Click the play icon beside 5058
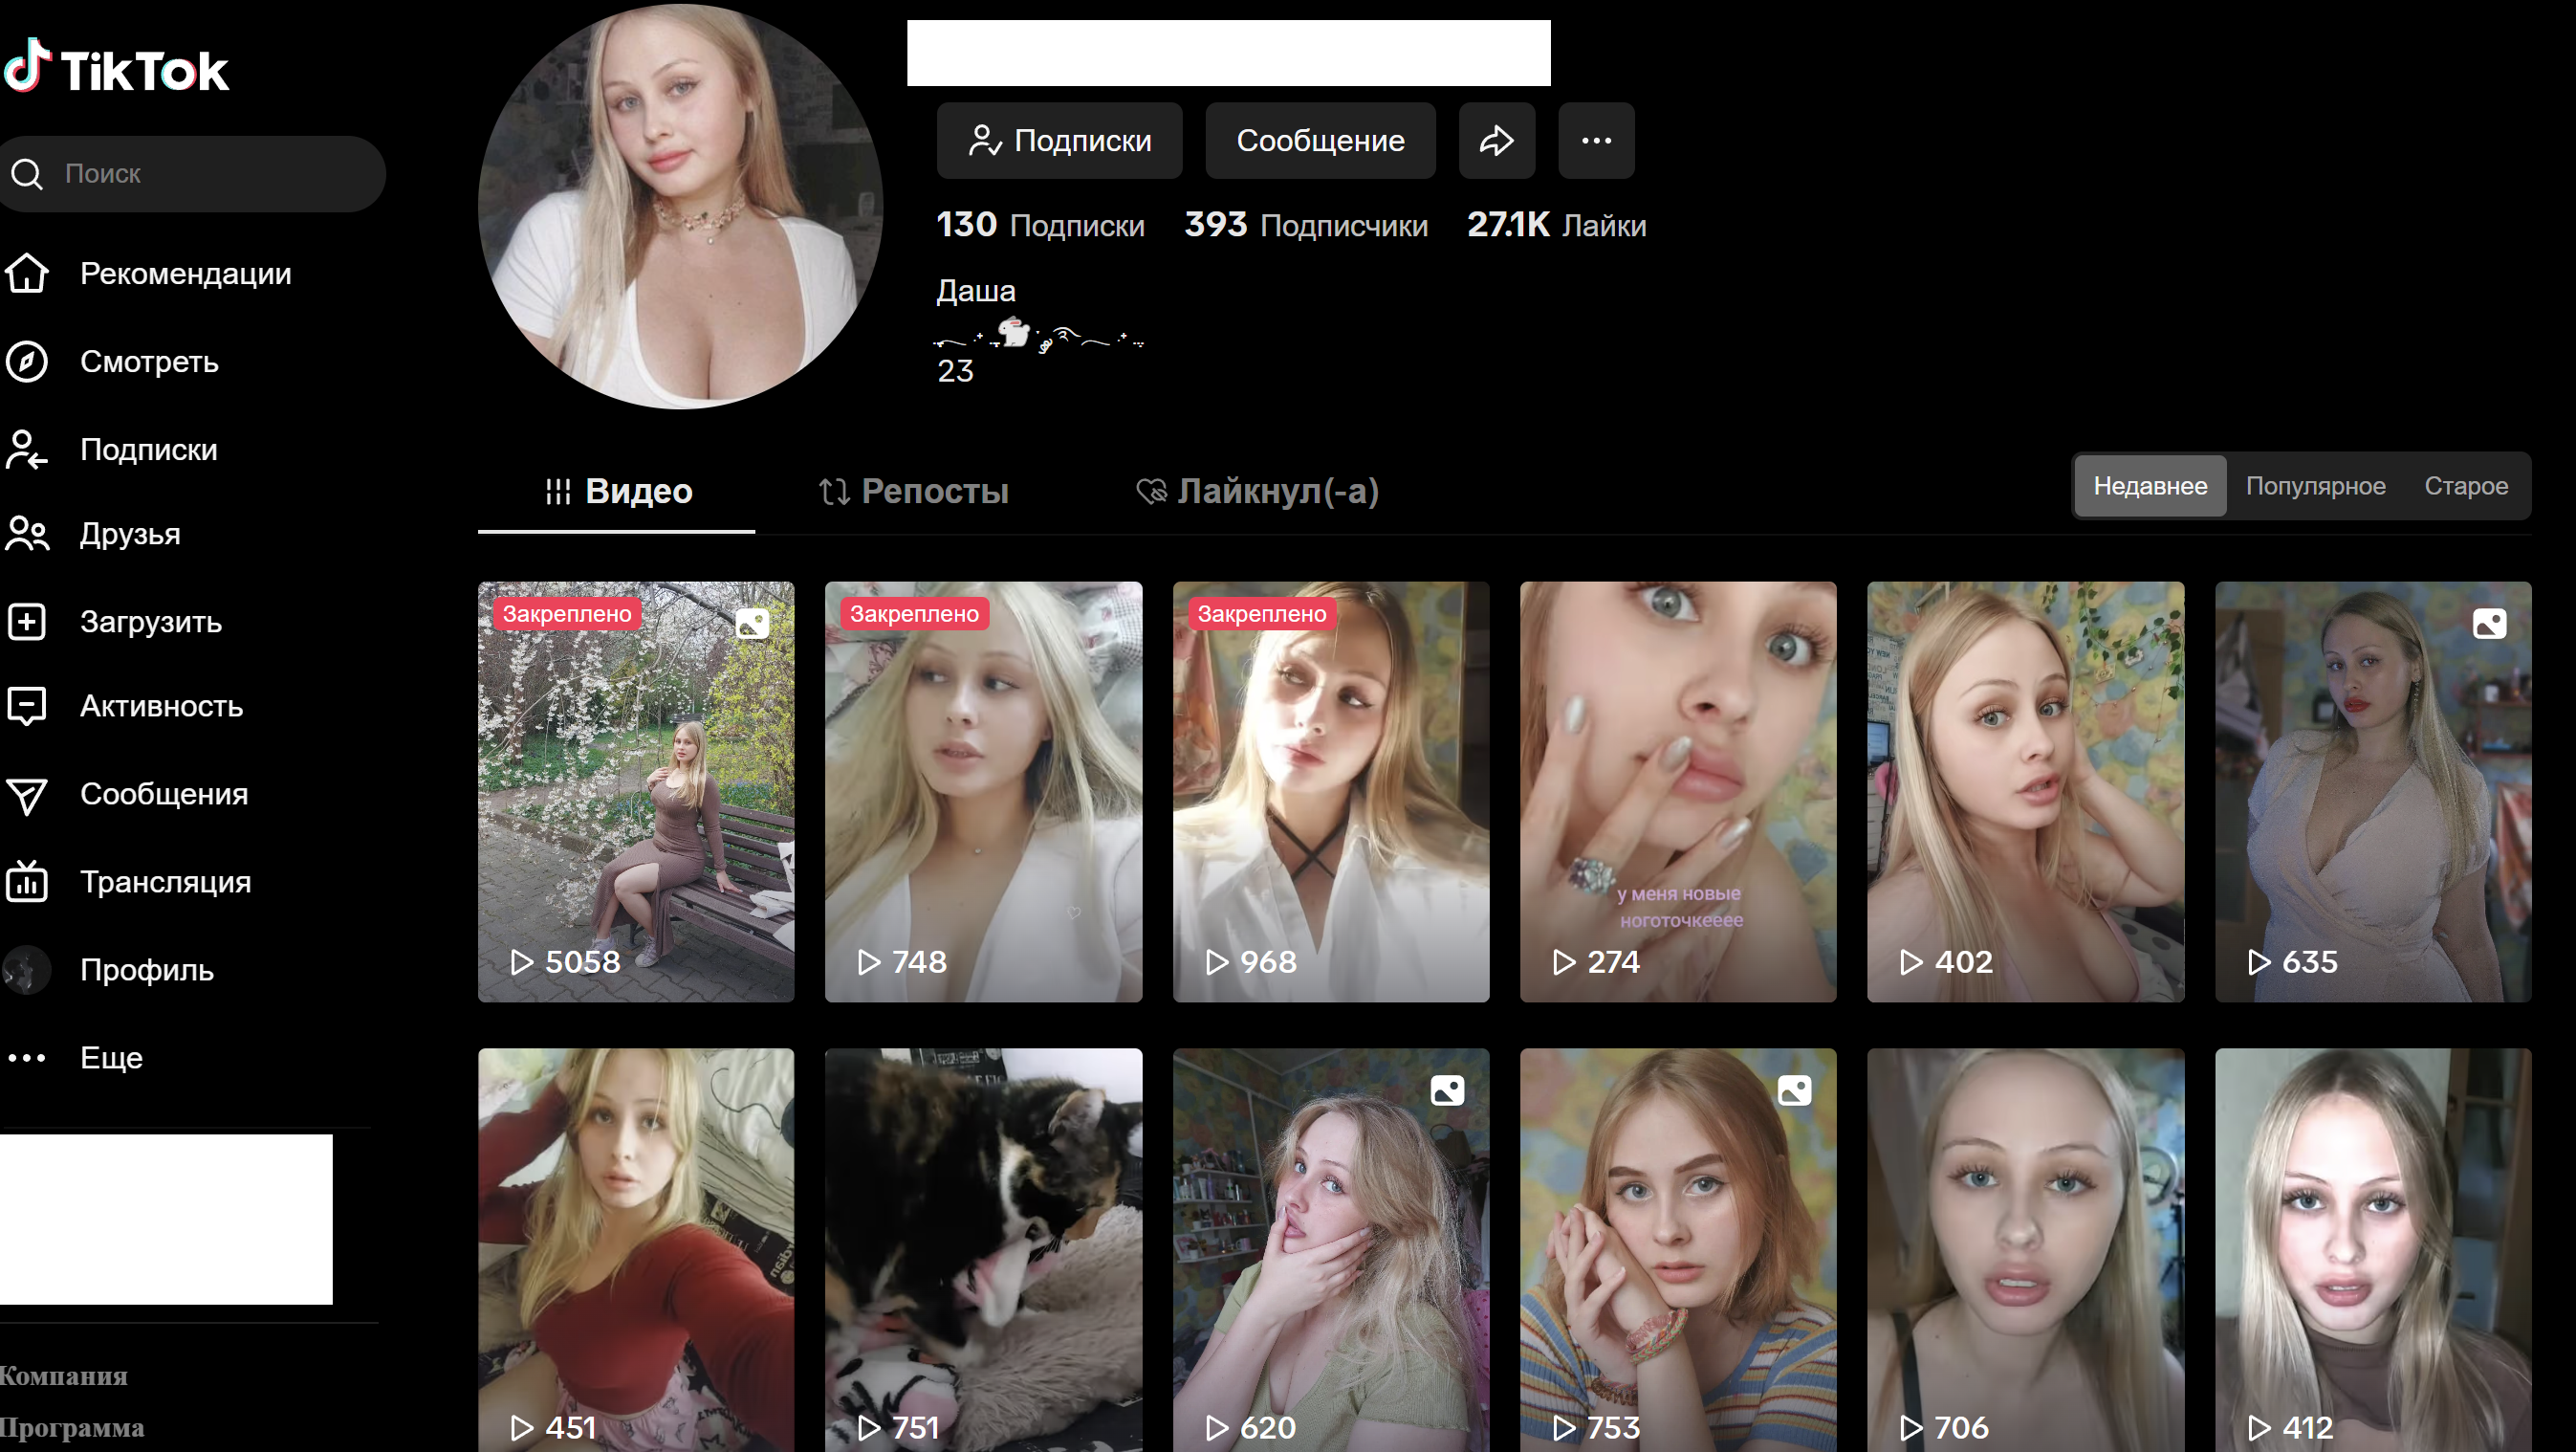The width and height of the screenshot is (2576, 1452). (521, 962)
